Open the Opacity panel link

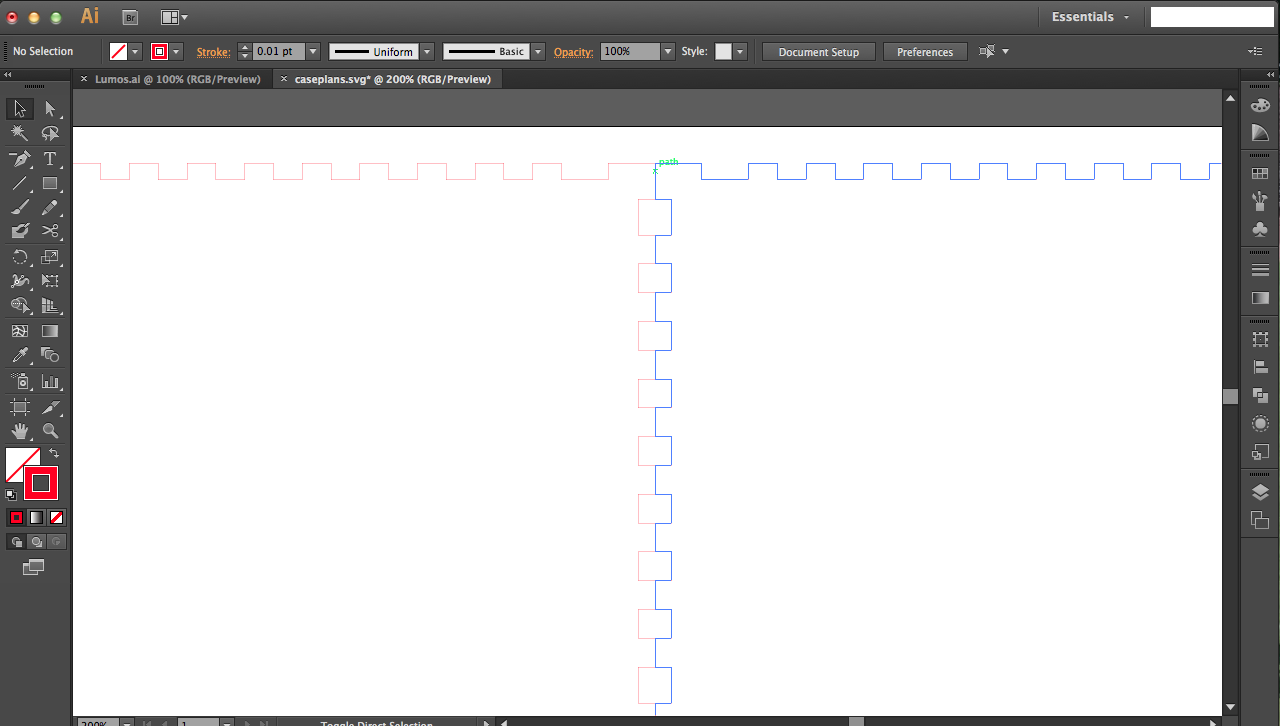pos(573,52)
